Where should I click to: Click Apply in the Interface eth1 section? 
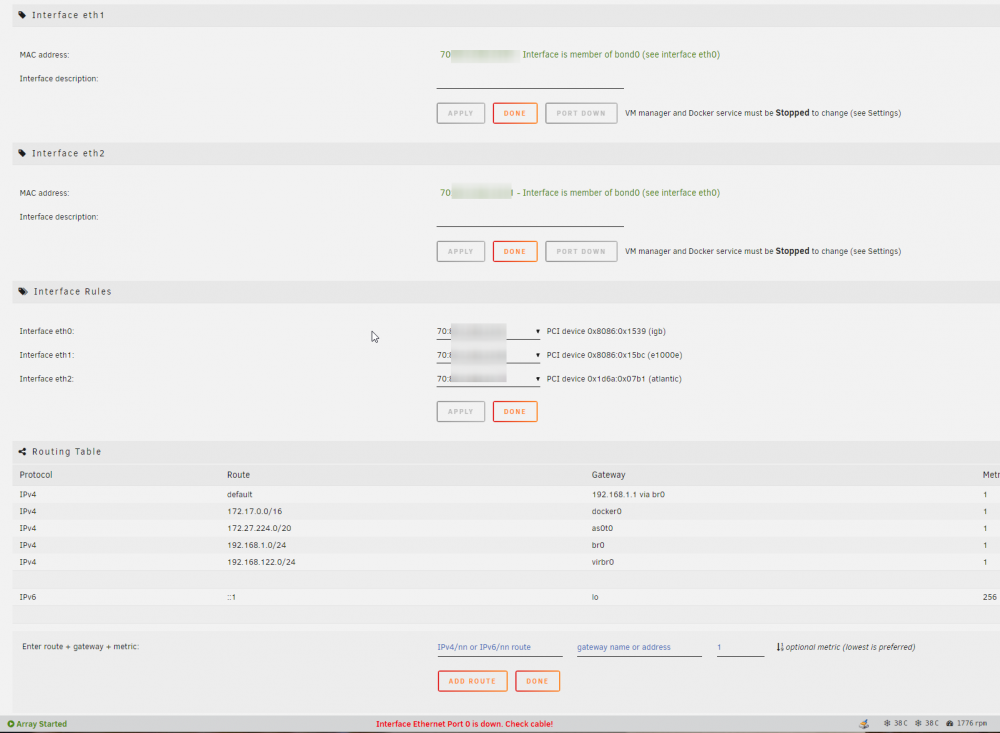[460, 113]
